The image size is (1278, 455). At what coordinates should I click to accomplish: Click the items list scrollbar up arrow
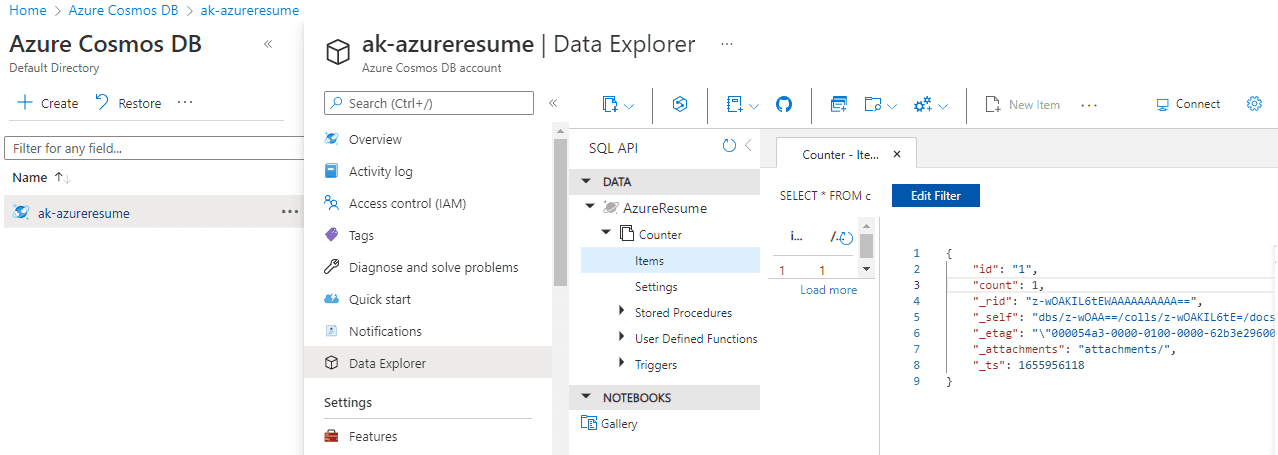(866, 224)
